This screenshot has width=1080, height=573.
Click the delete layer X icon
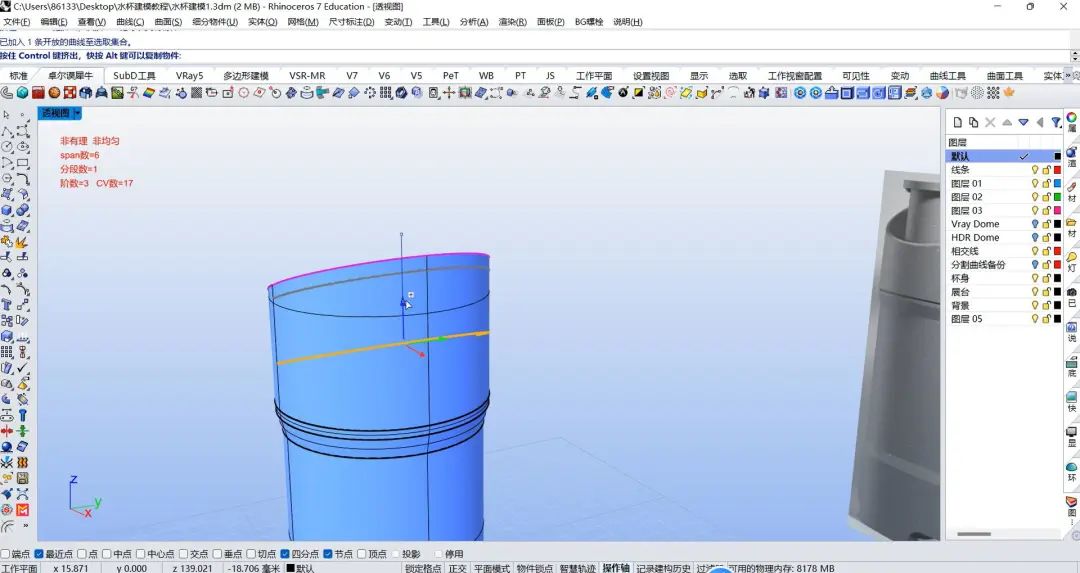pyautogui.click(x=990, y=123)
